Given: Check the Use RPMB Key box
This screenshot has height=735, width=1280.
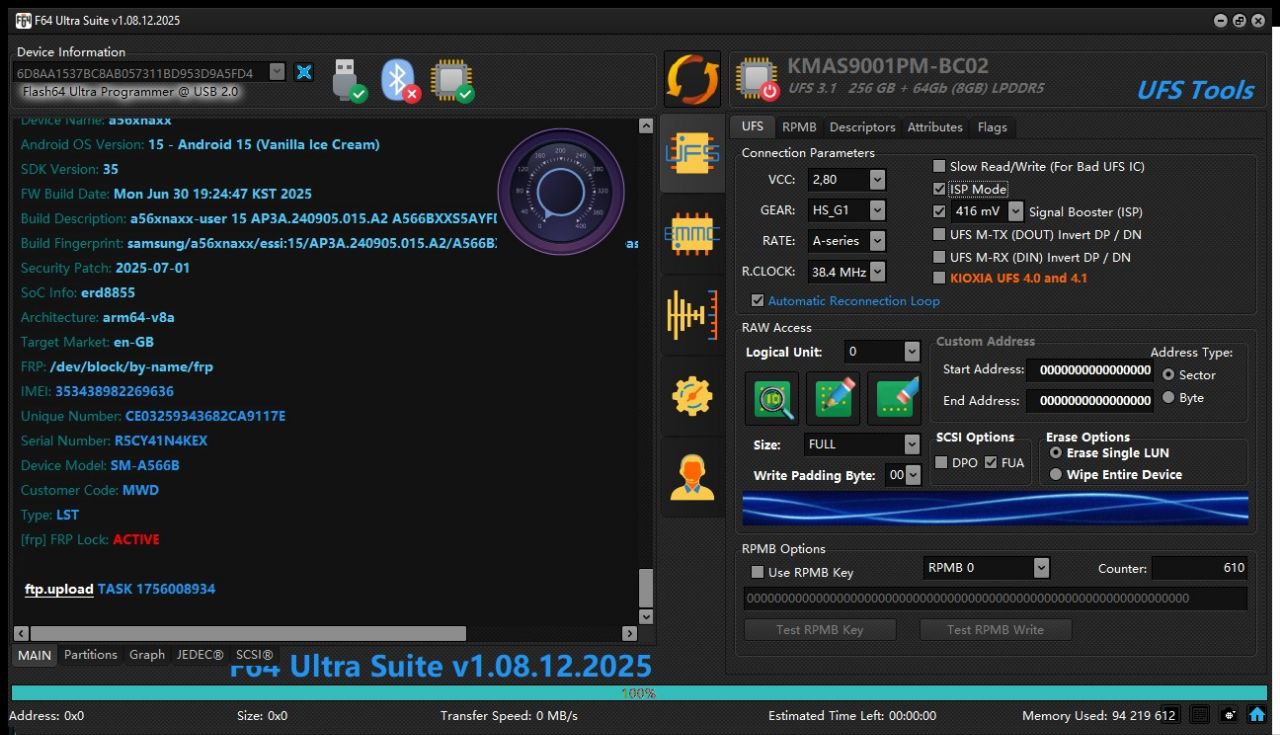Looking at the screenshot, I should click(x=757, y=572).
